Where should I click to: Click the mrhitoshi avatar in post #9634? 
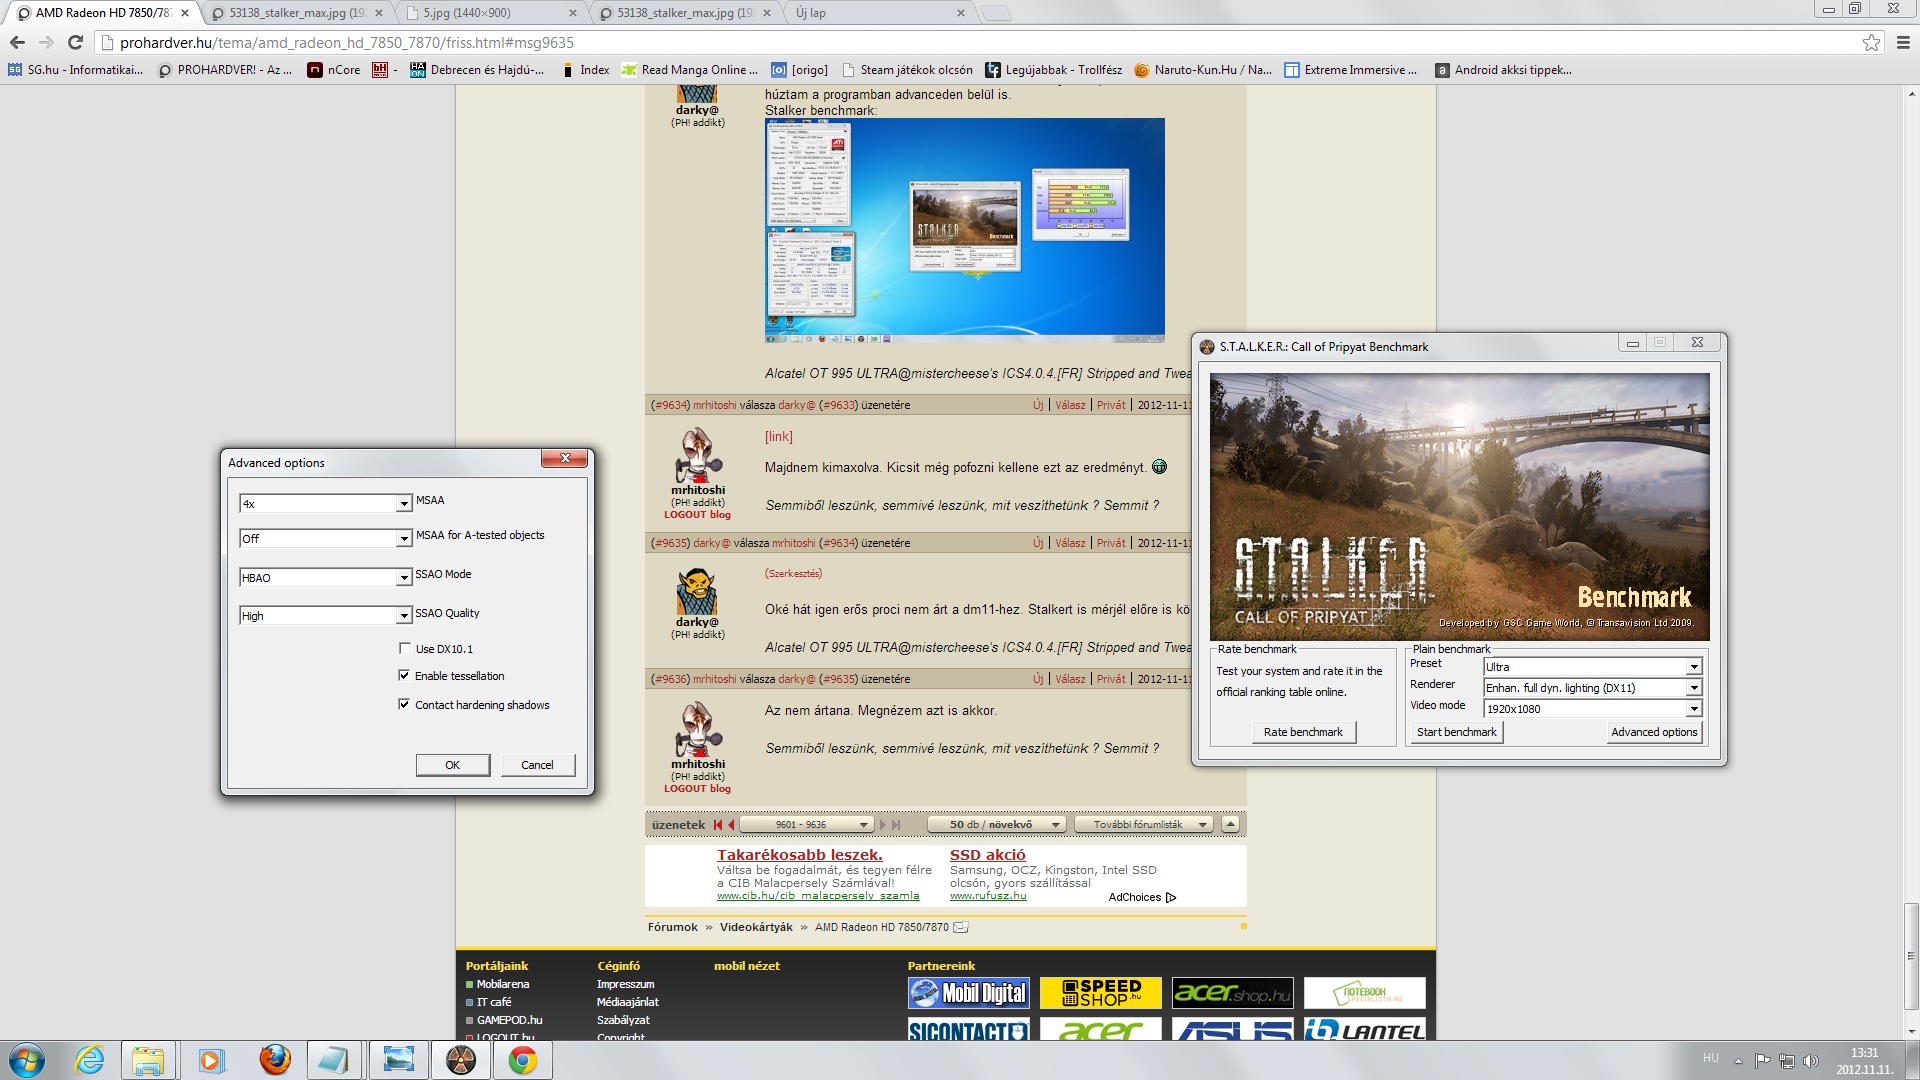(x=698, y=455)
